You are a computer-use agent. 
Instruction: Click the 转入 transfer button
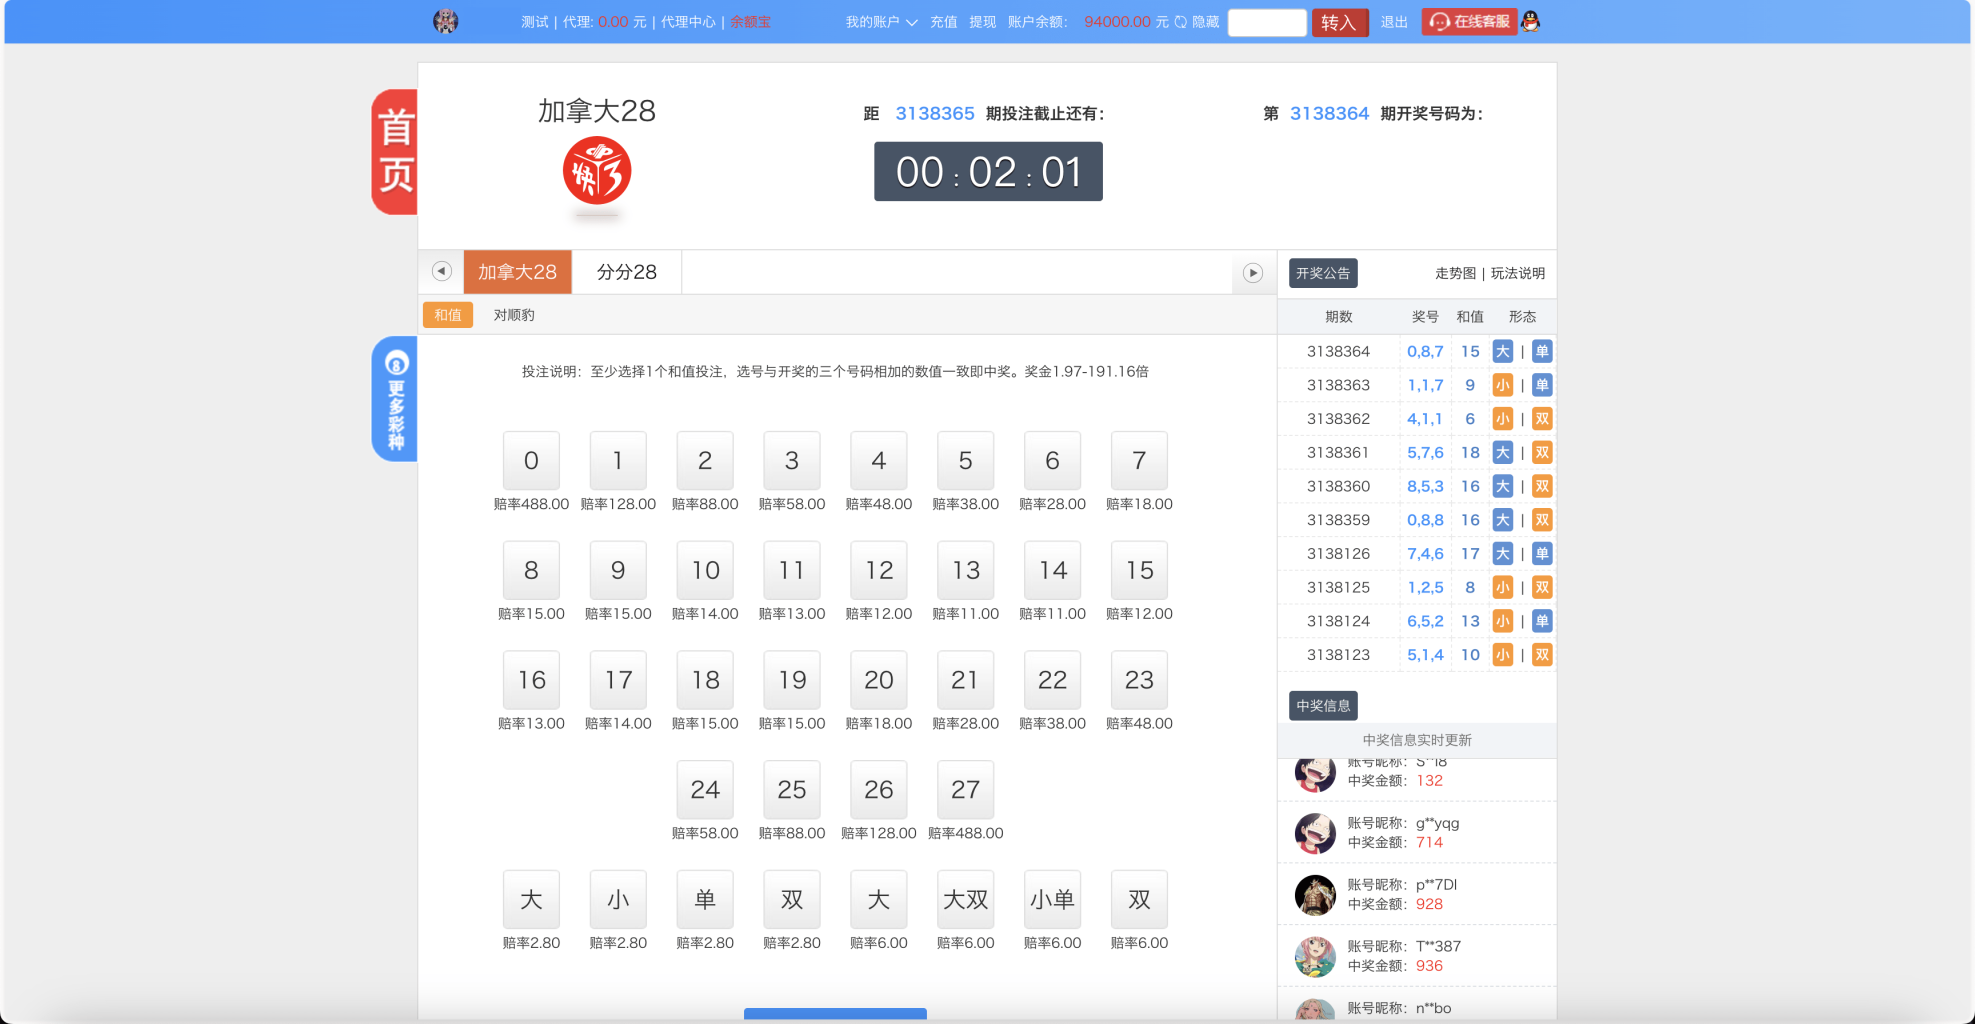click(x=1340, y=22)
